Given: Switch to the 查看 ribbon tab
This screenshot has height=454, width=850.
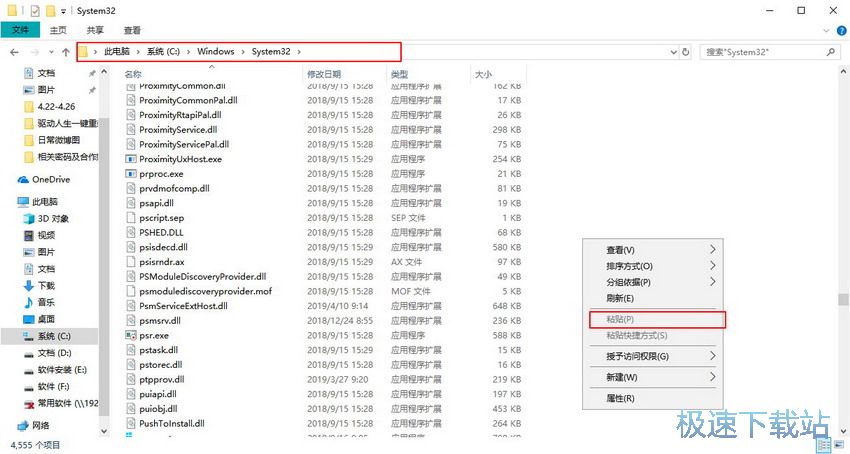Looking at the screenshot, I should [132, 30].
